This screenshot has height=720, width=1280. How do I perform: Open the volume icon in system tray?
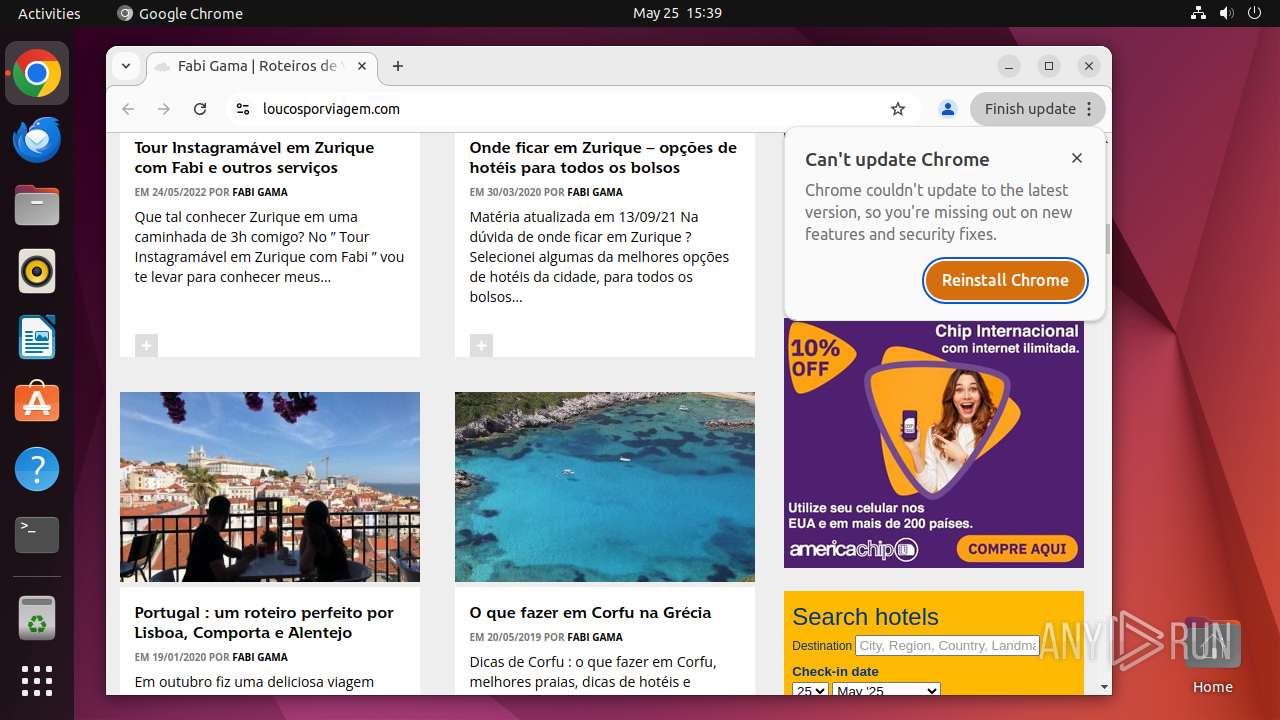[x=1226, y=13]
